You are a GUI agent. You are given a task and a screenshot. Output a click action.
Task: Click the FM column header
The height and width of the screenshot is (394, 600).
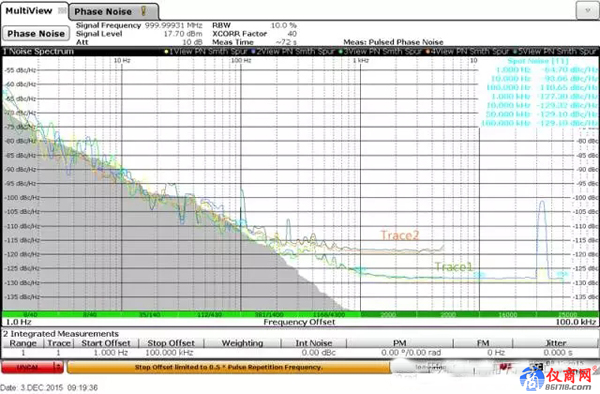(x=483, y=343)
